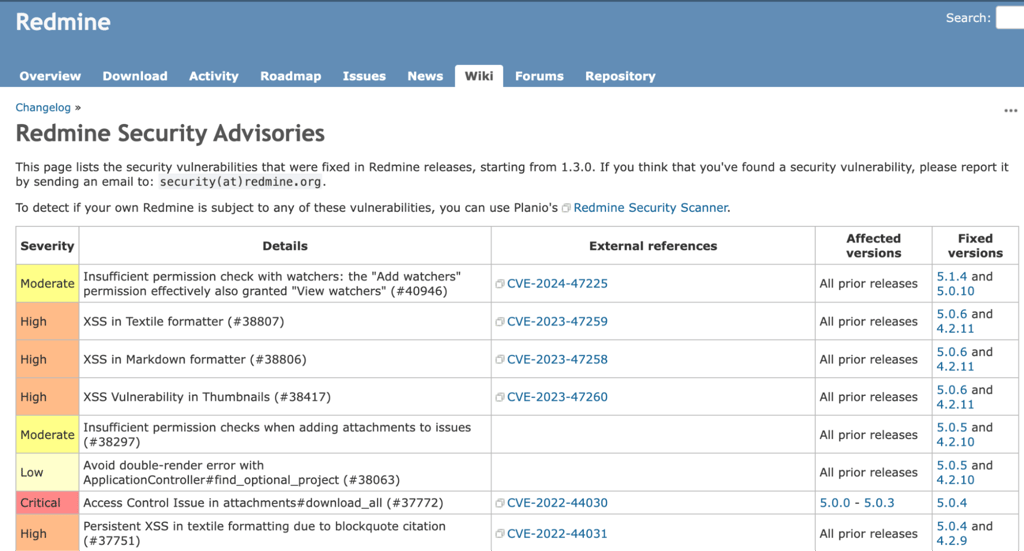Click external-link icon before Redmine Security Scanner
The image size is (1024, 551).
pyautogui.click(x=566, y=208)
